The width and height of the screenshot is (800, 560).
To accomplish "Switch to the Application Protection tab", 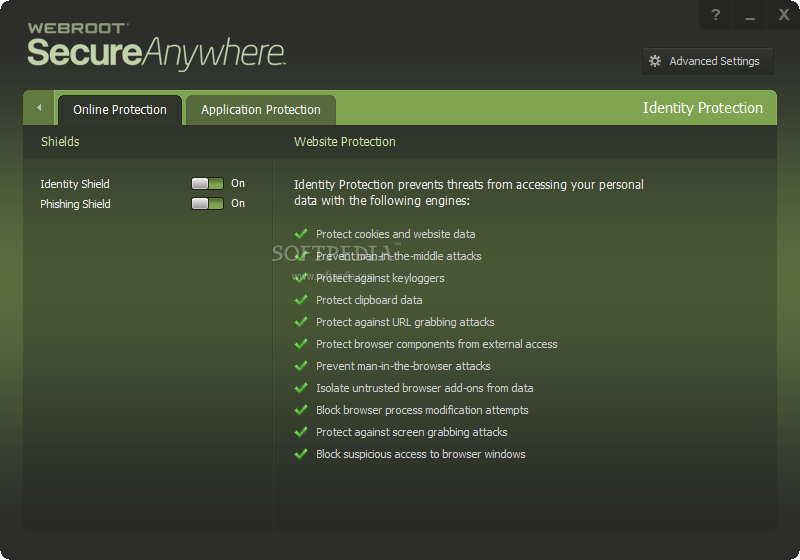I will coord(261,110).
